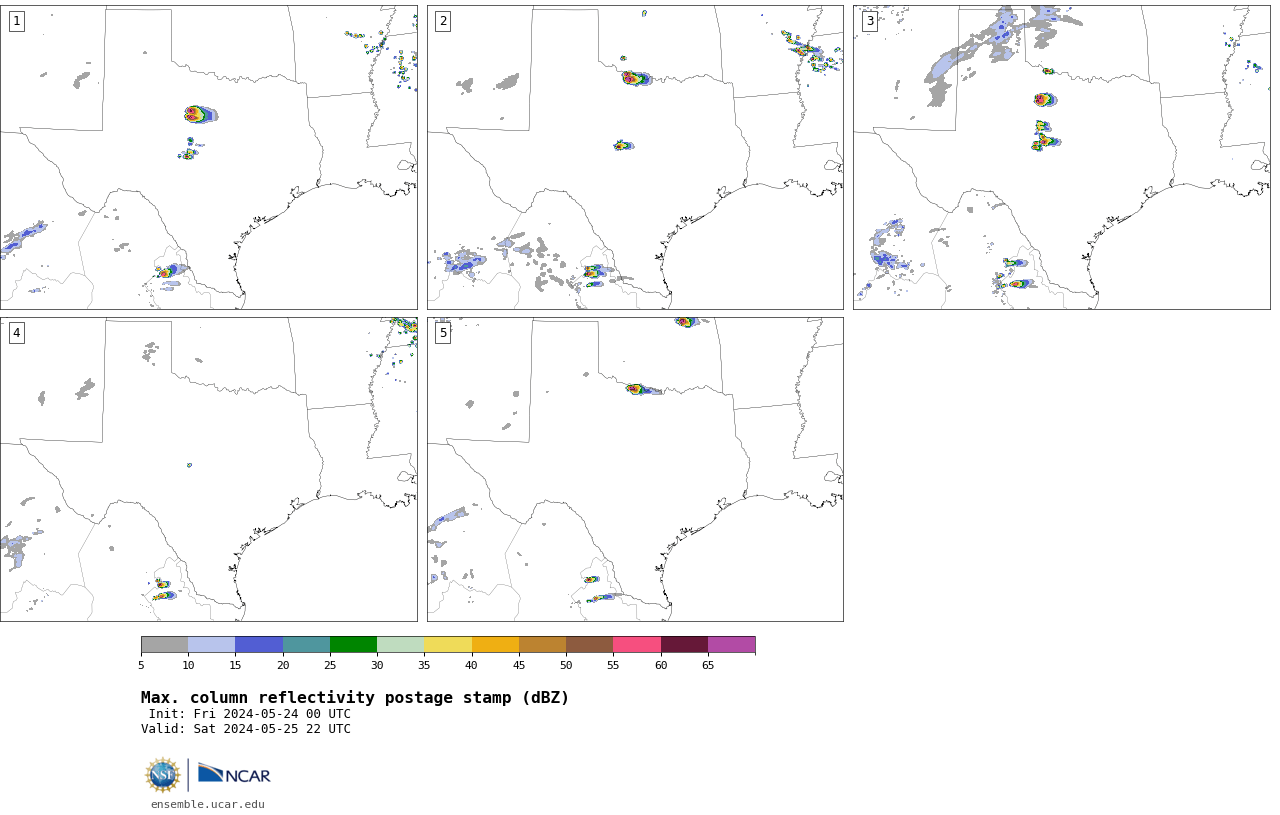
Task: Click the orange 40-45 dBZ swatch
Action: click(x=495, y=644)
